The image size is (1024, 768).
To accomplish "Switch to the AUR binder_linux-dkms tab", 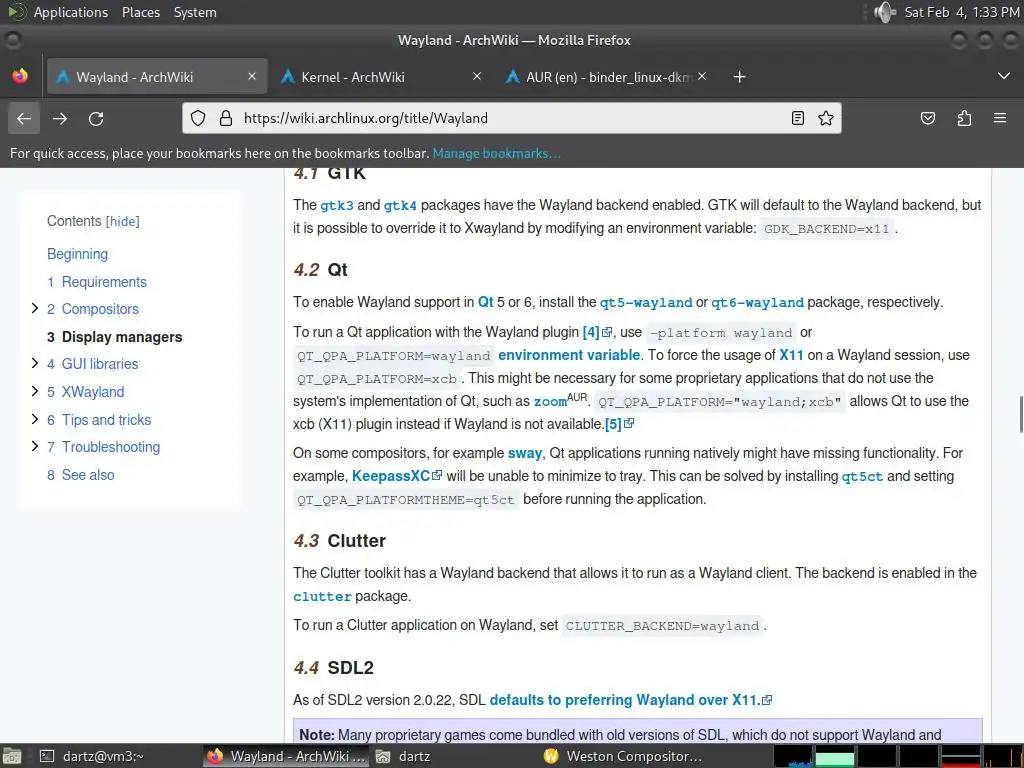I will 606,76.
